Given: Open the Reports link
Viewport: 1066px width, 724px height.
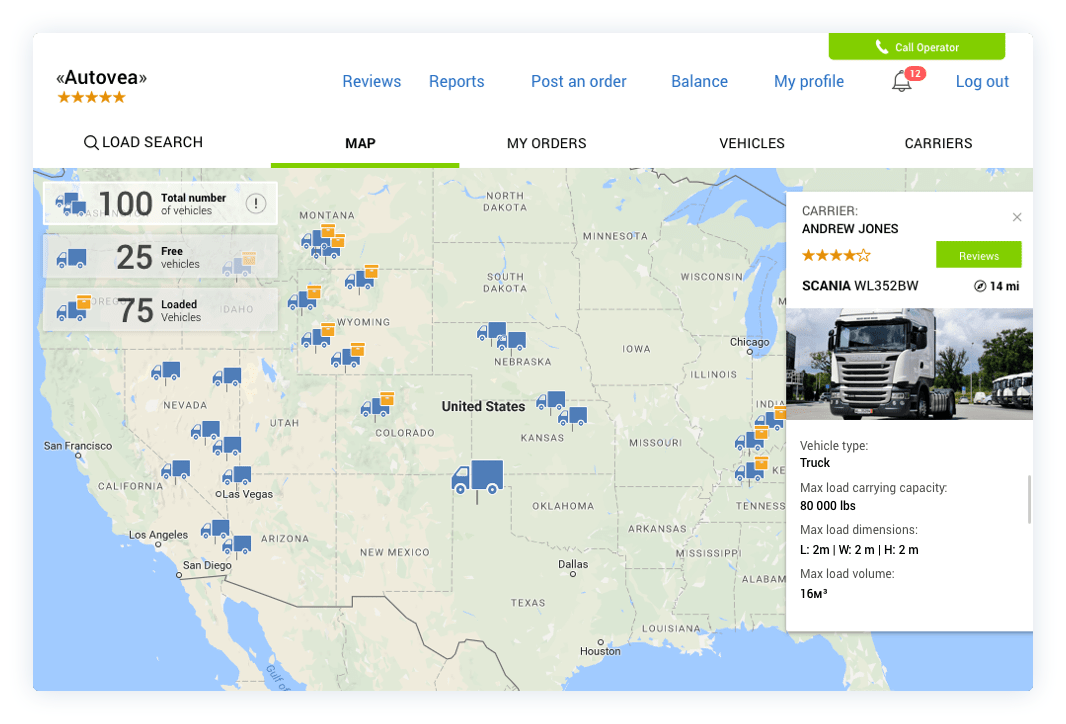Looking at the screenshot, I should (x=457, y=82).
